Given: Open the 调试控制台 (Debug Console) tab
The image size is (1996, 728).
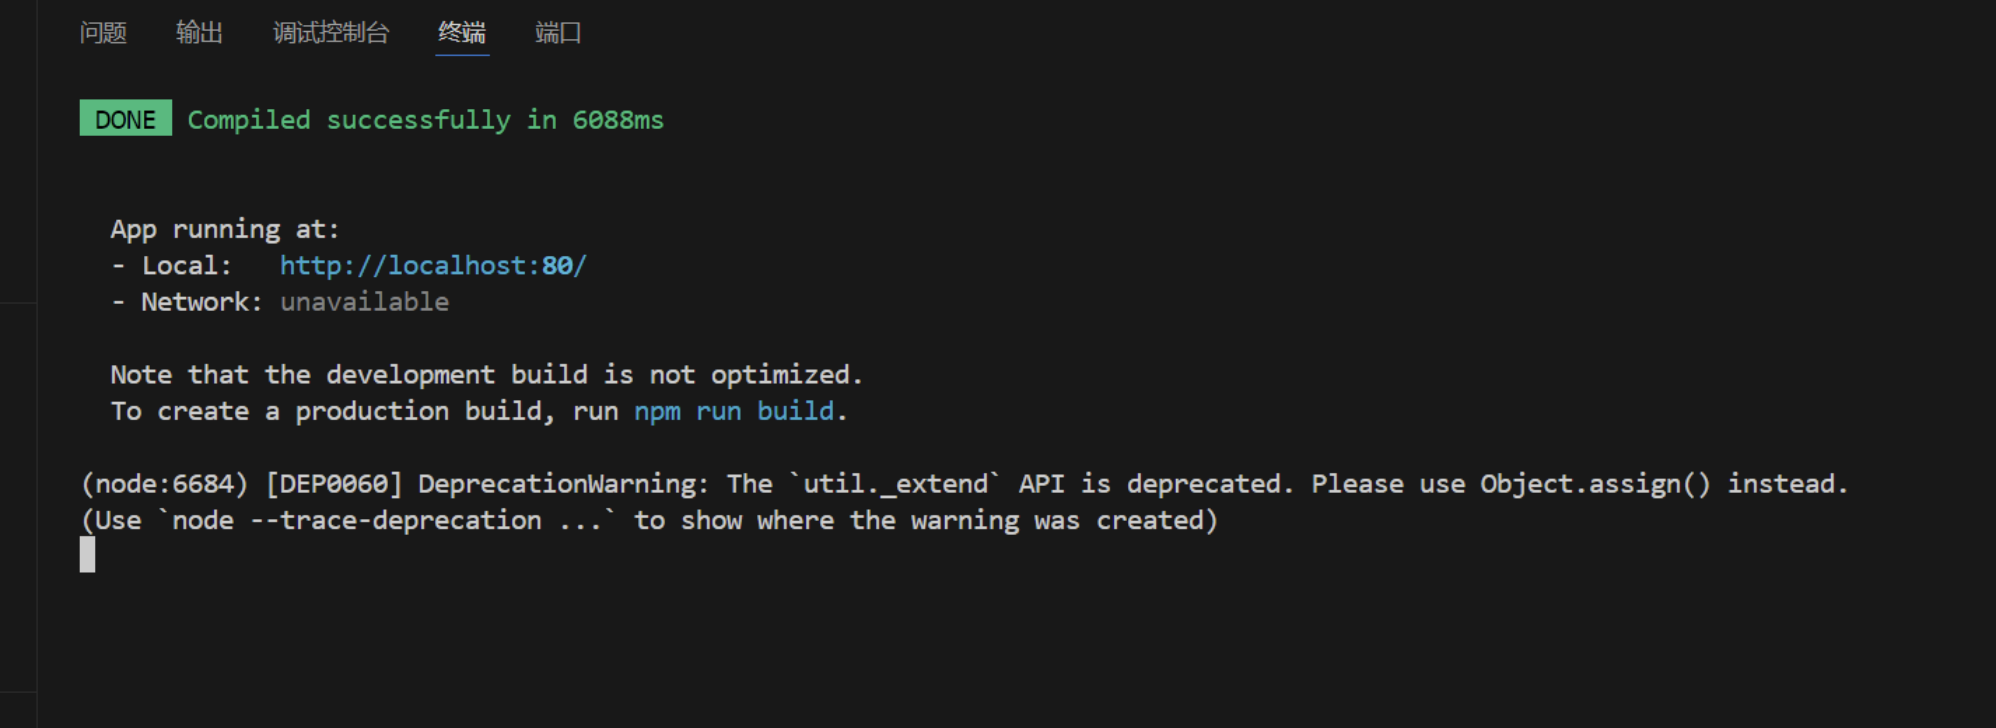Looking at the screenshot, I should pyautogui.click(x=330, y=32).
